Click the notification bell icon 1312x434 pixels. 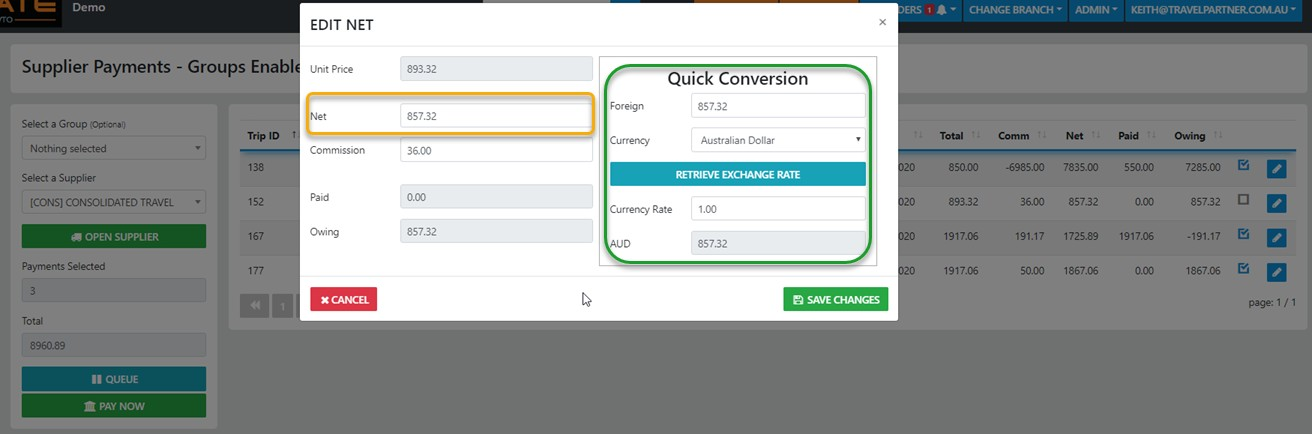(941, 10)
